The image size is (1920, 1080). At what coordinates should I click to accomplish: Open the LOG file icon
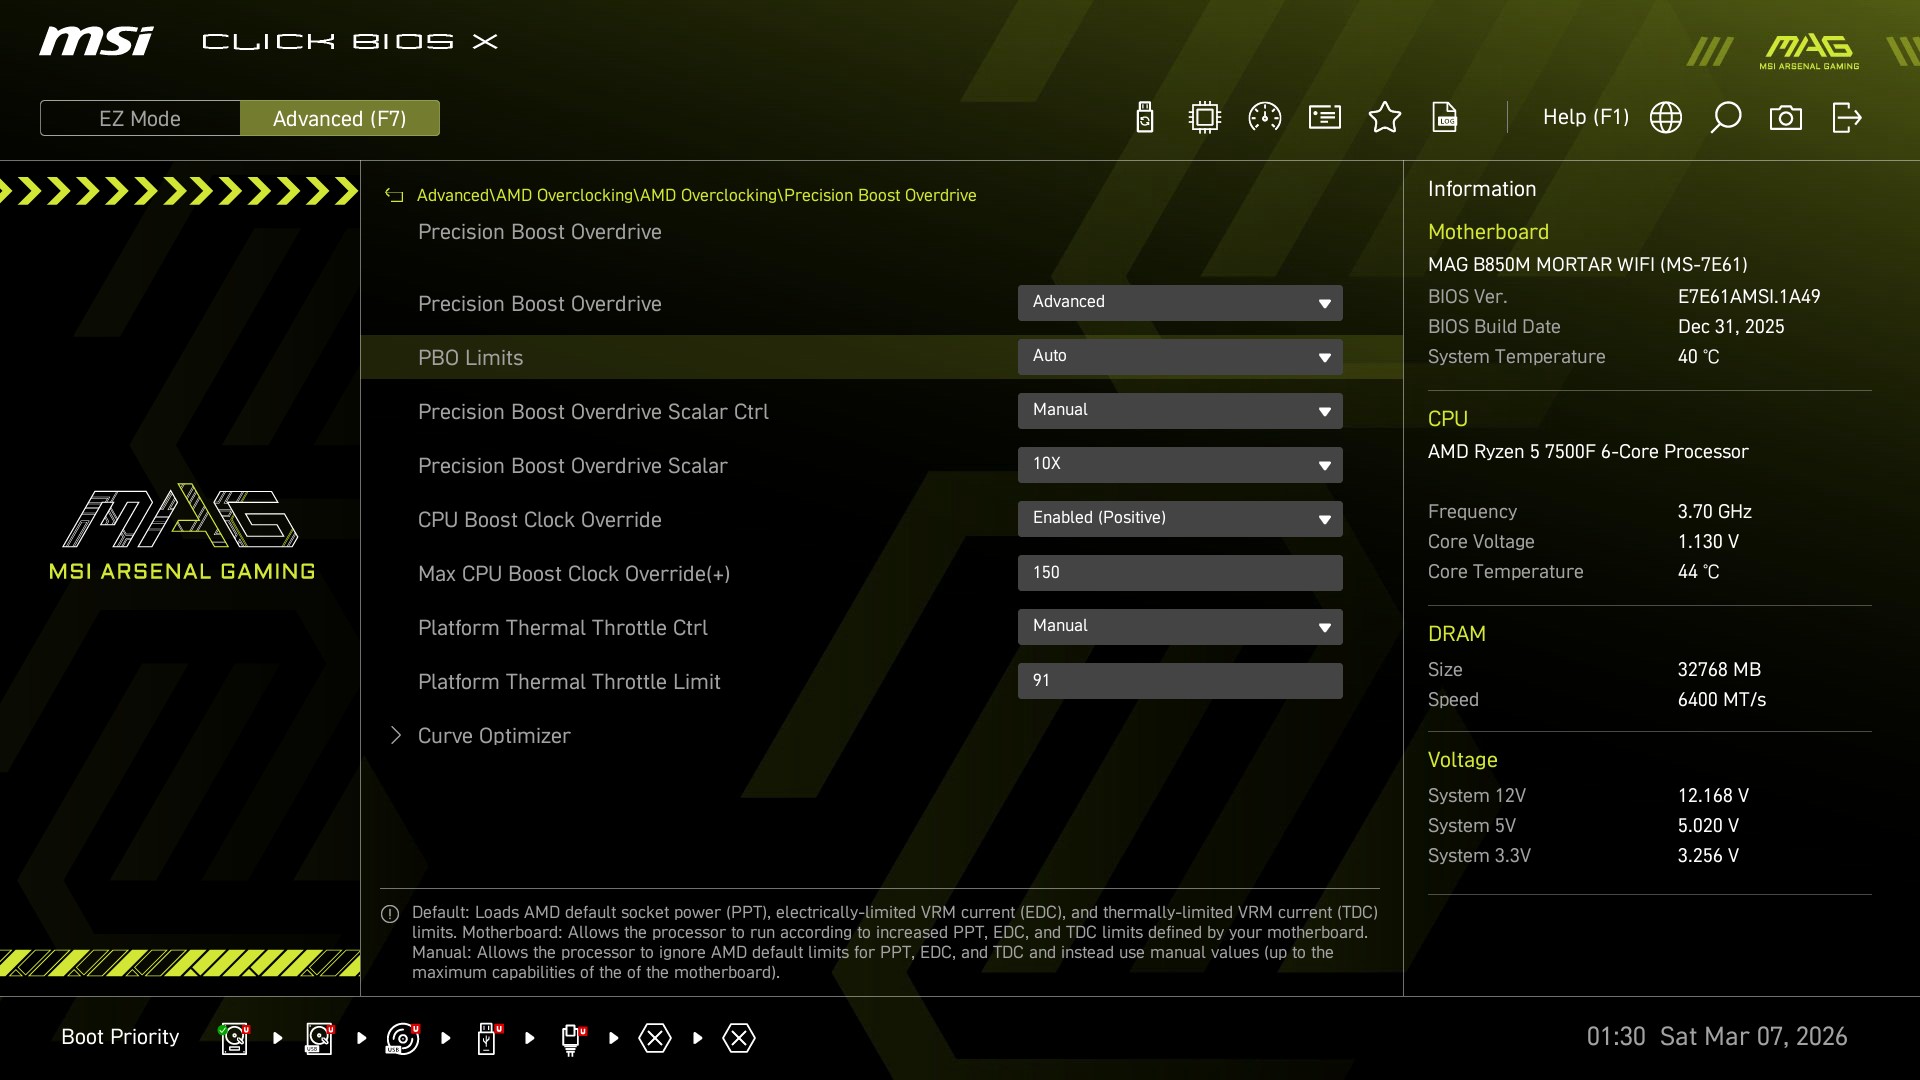click(1445, 118)
